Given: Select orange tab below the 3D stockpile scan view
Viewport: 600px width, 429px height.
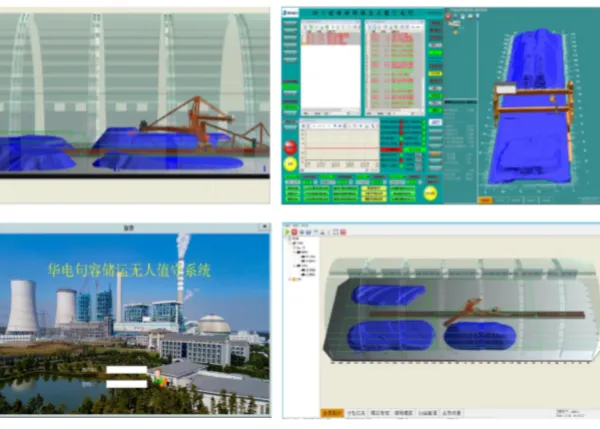Looking at the screenshot, I should tap(485, 200).
